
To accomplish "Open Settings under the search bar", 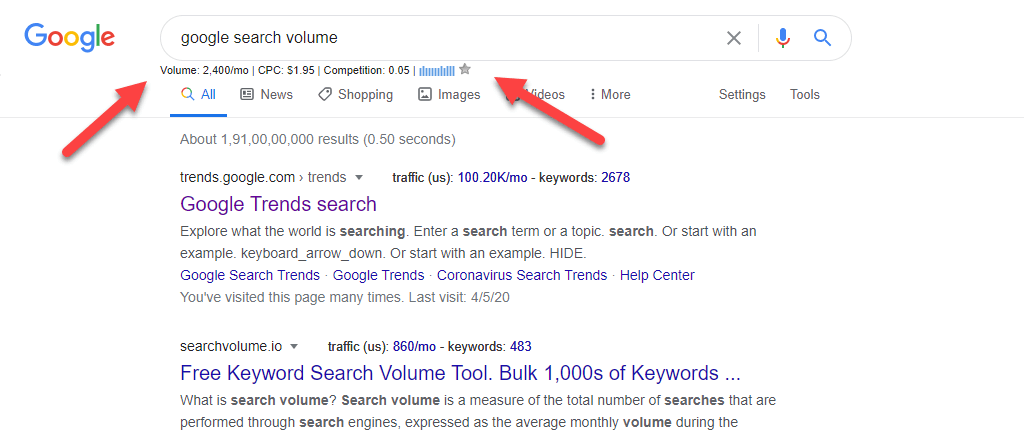I will pos(741,95).
